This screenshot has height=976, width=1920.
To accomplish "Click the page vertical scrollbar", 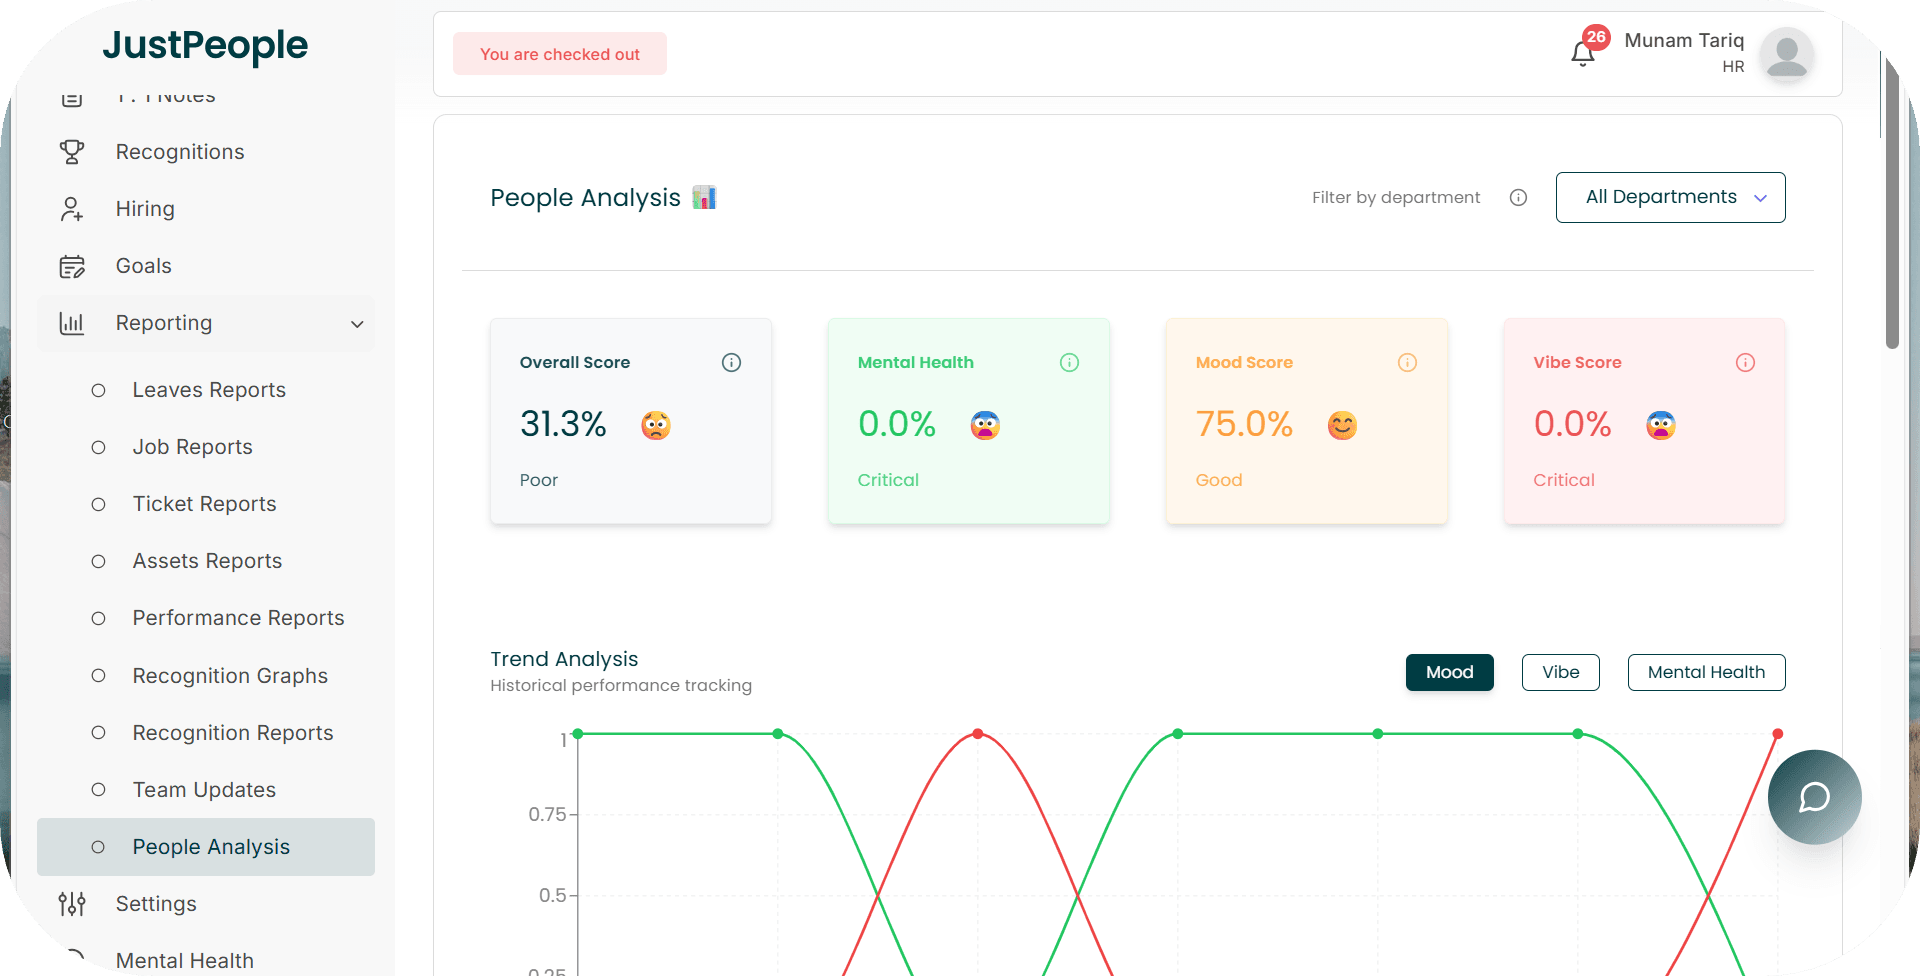I will pos(1891,200).
